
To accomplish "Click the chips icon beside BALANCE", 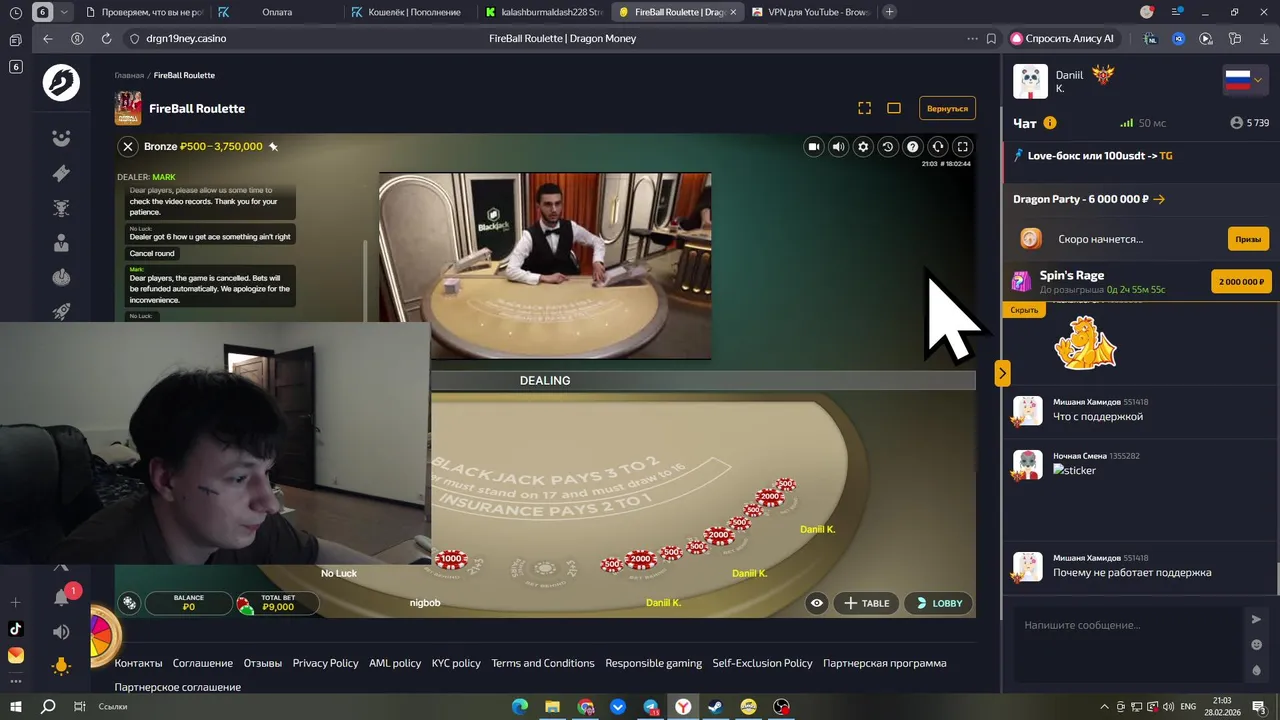I will pos(129,603).
